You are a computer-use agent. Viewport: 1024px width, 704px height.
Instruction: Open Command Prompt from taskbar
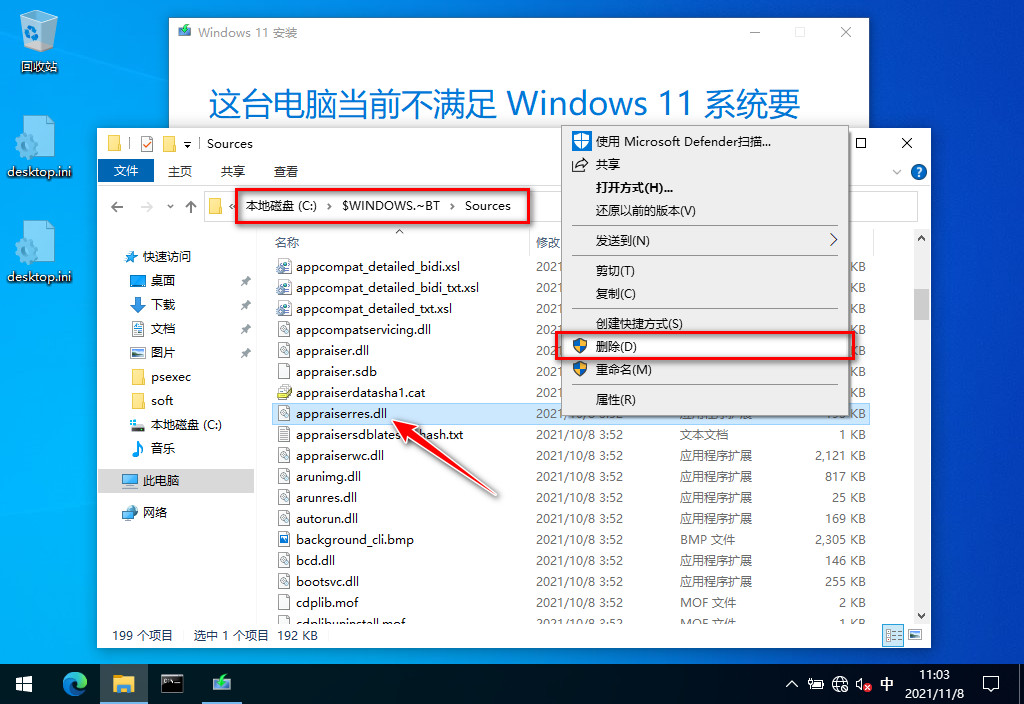pyautogui.click(x=172, y=684)
